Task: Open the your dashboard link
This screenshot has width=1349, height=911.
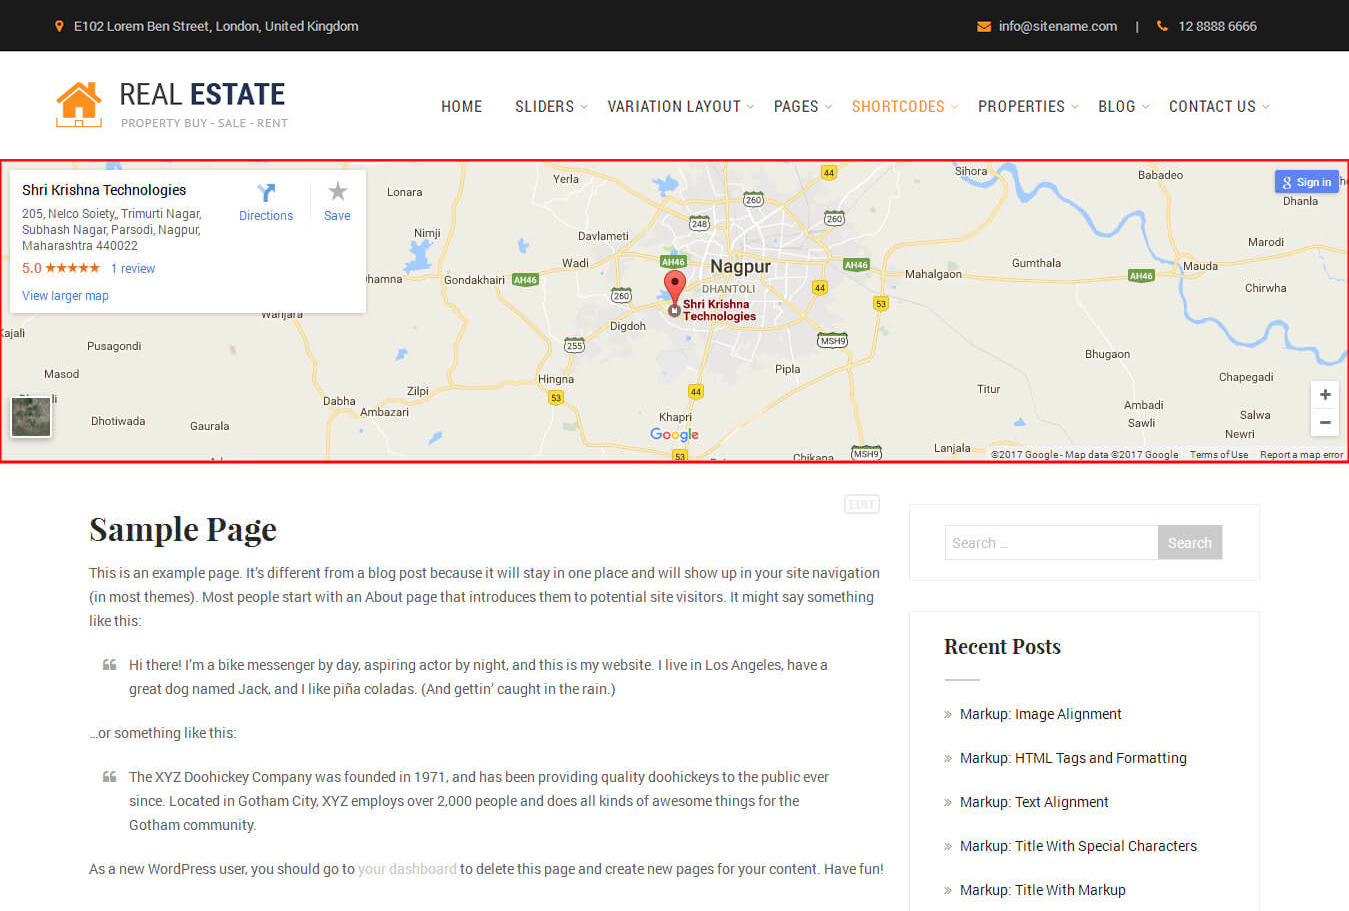Action: tap(407, 869)
